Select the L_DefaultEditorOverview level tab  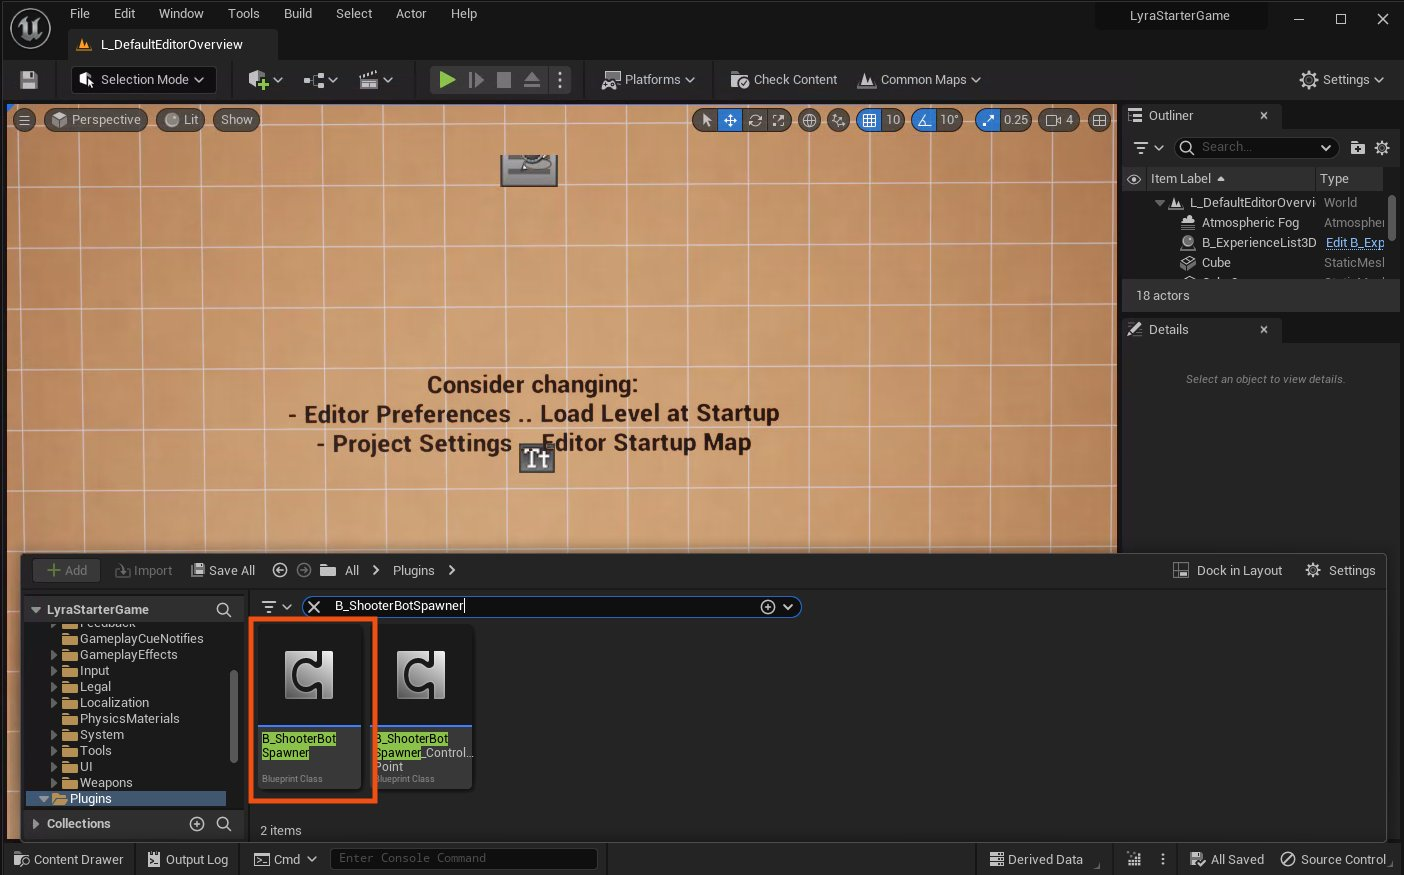171,45
